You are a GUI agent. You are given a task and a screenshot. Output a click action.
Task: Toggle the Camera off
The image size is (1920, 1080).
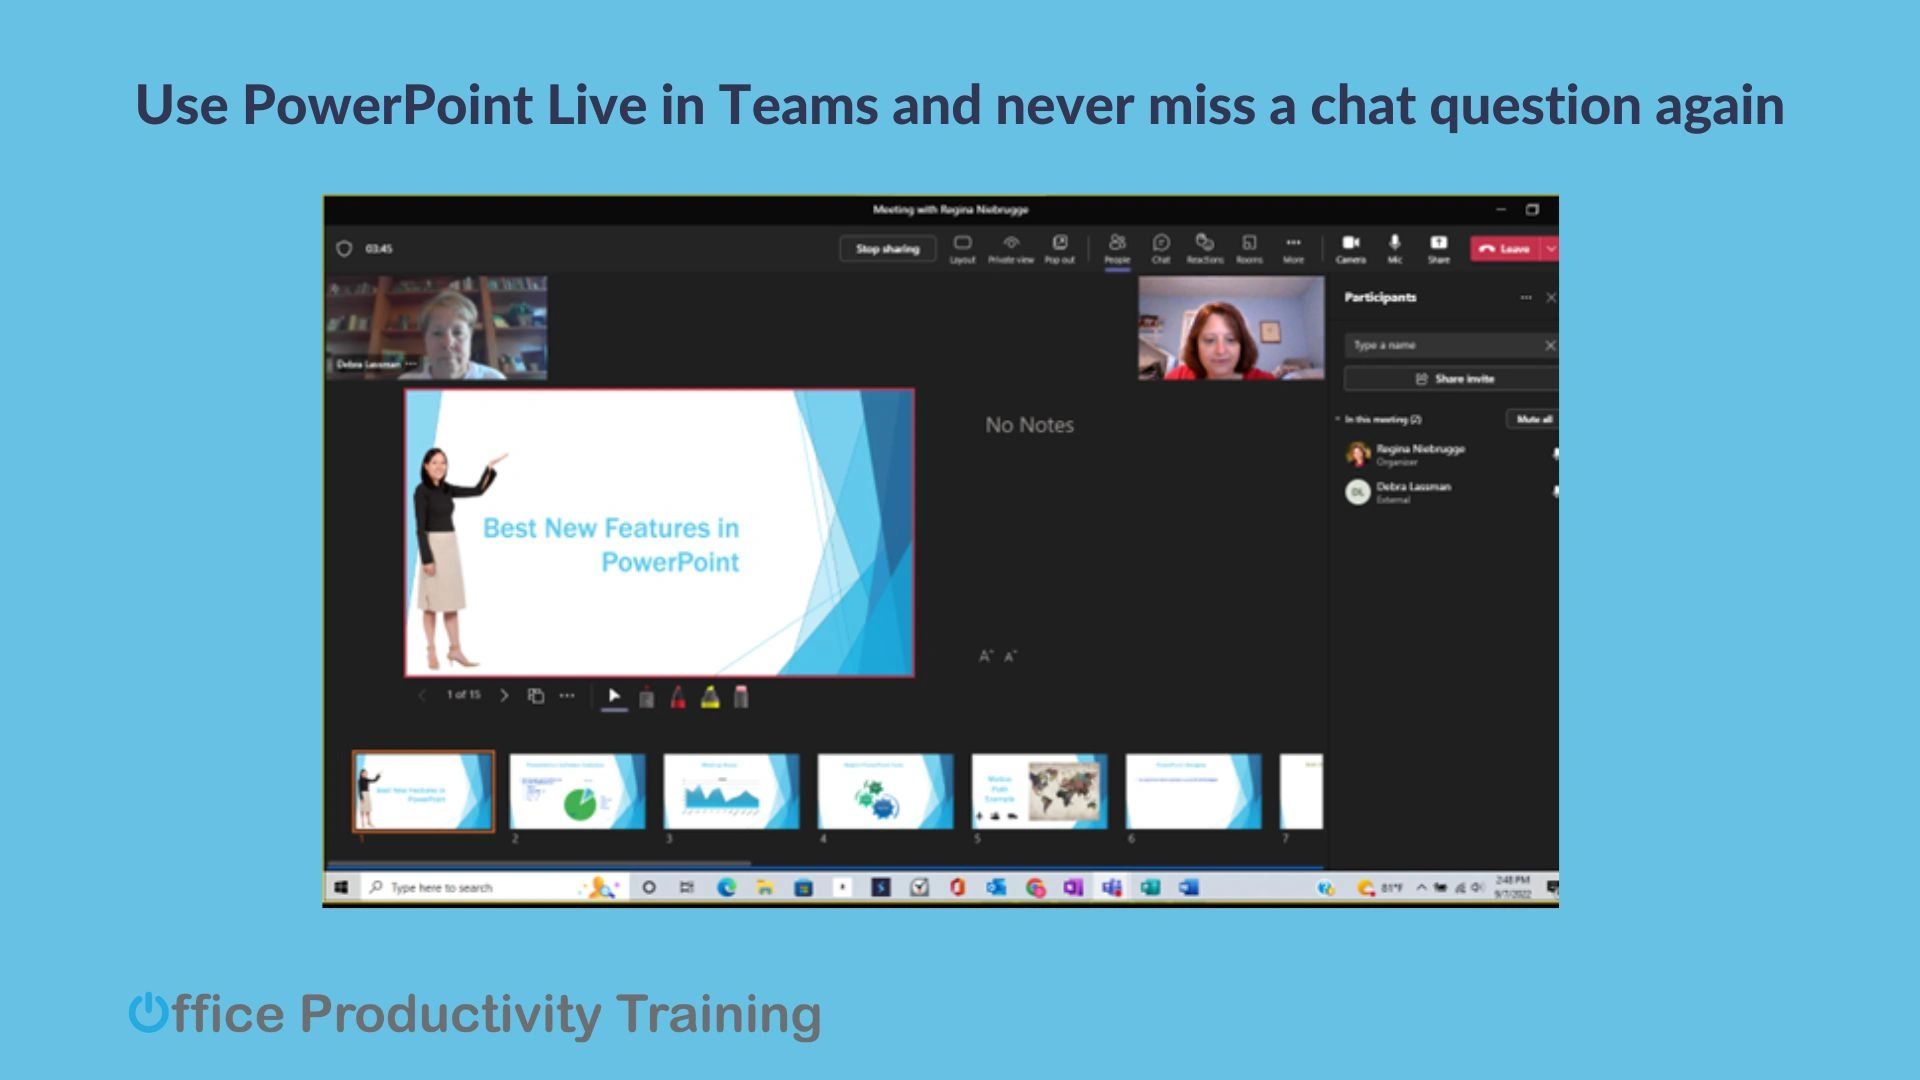1351,248
